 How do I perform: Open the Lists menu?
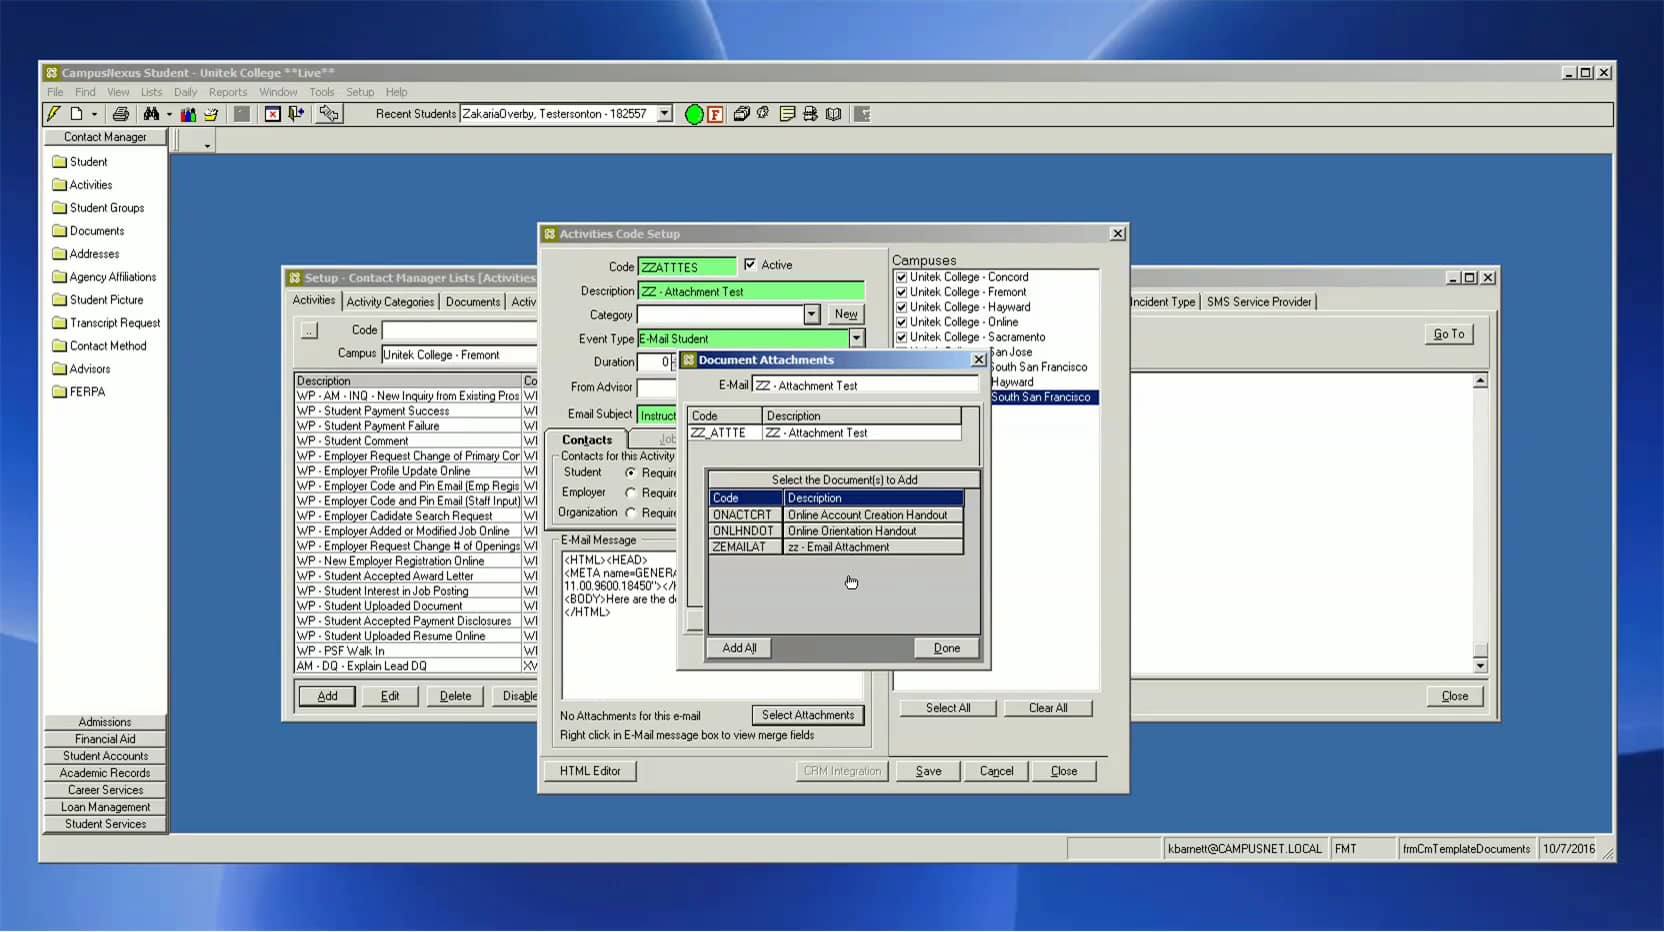[152, 92]
